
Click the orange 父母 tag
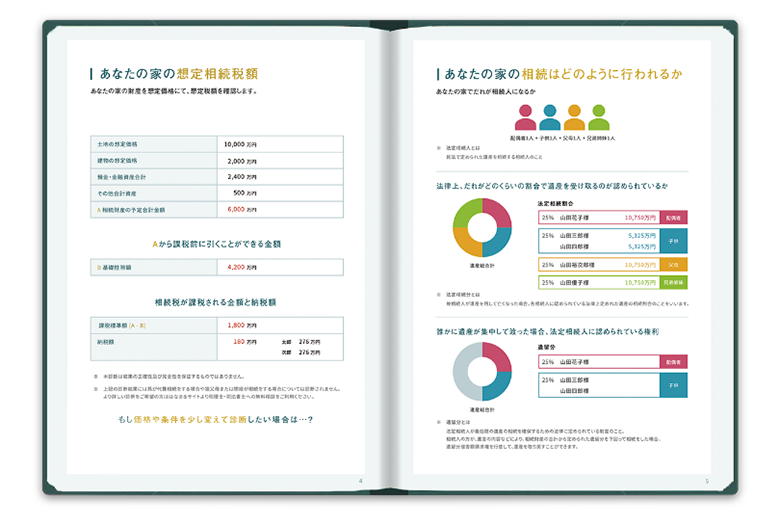click(x=674, y=265)
